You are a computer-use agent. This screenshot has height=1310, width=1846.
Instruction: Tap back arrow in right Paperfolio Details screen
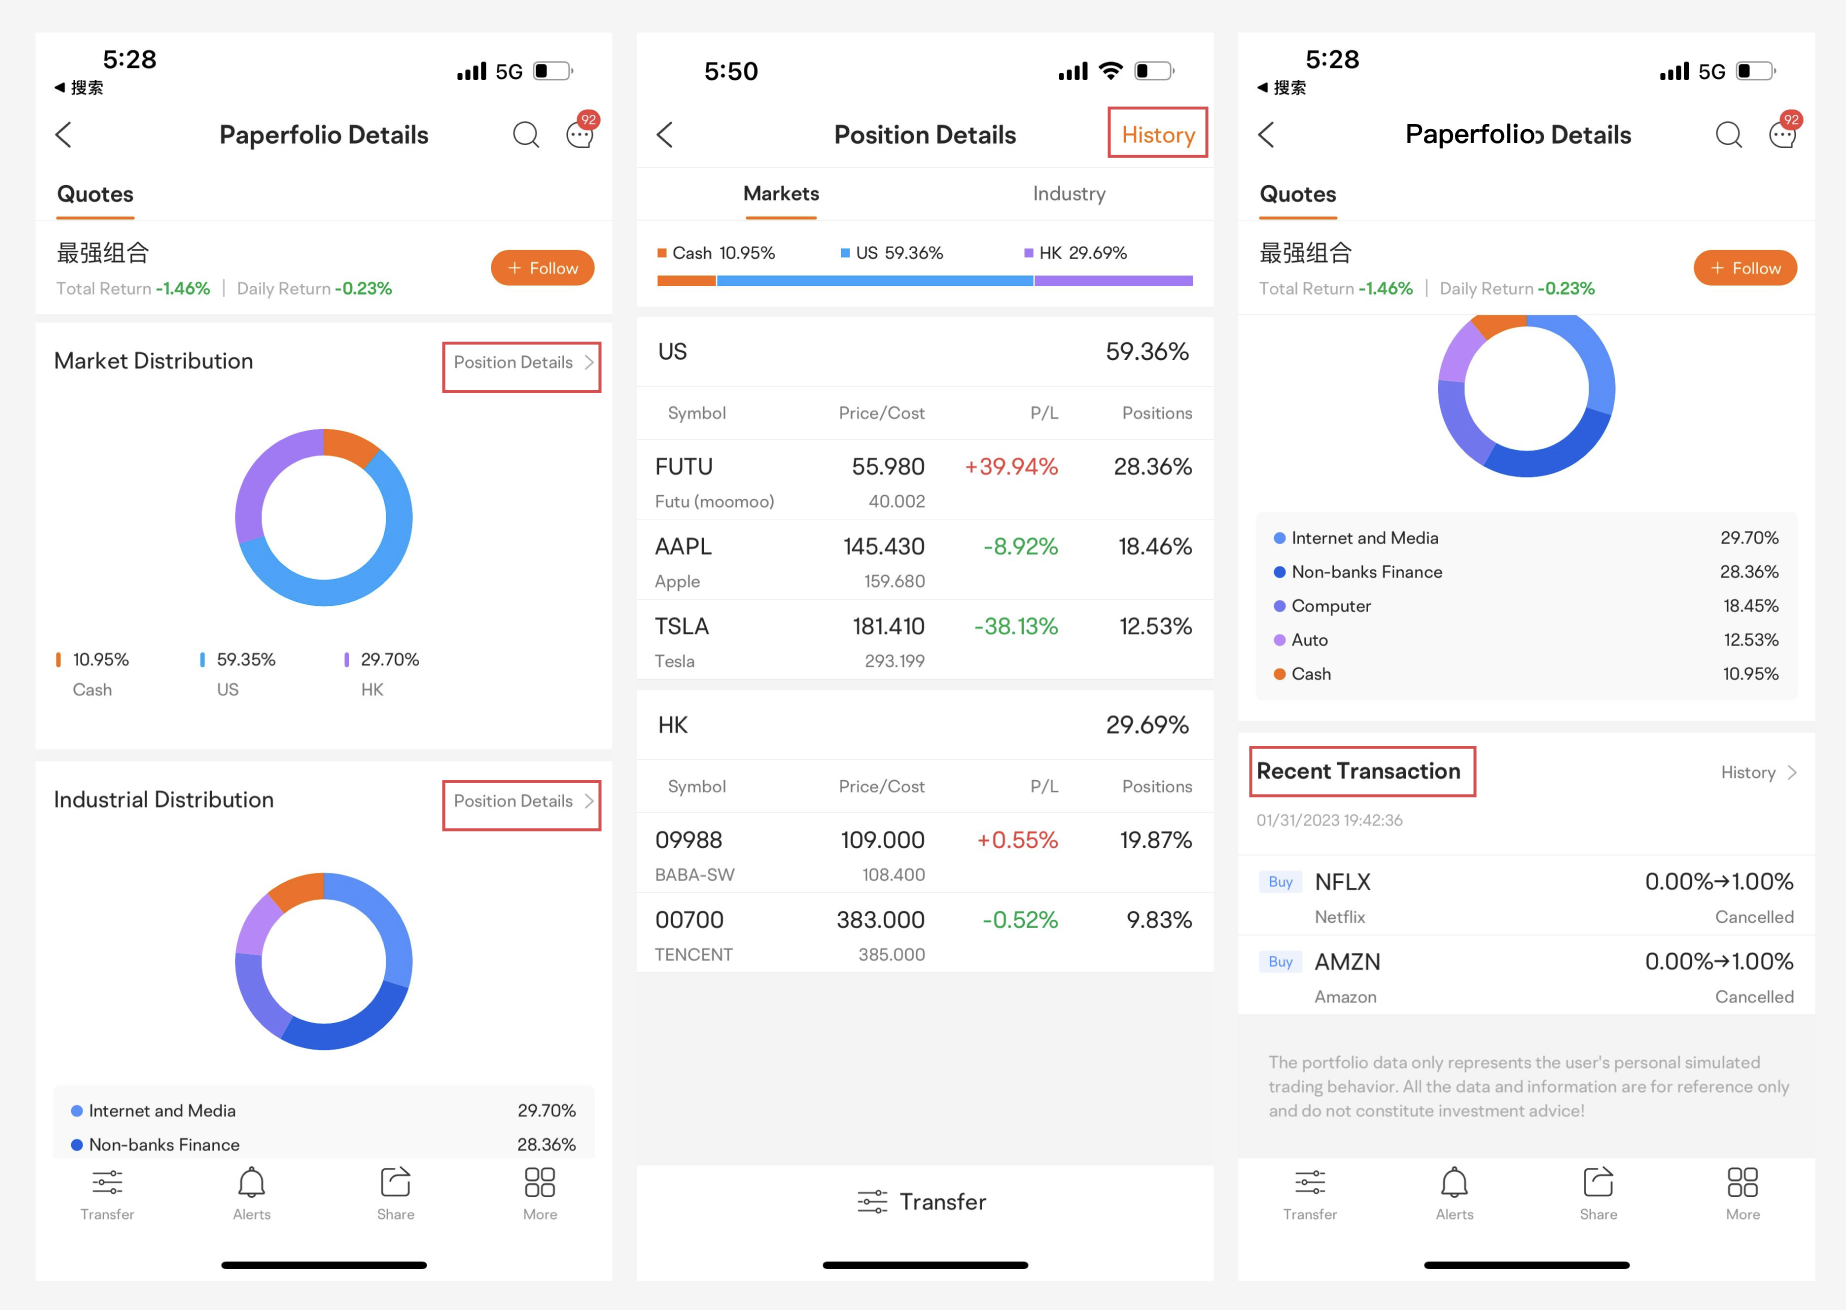1267,135
